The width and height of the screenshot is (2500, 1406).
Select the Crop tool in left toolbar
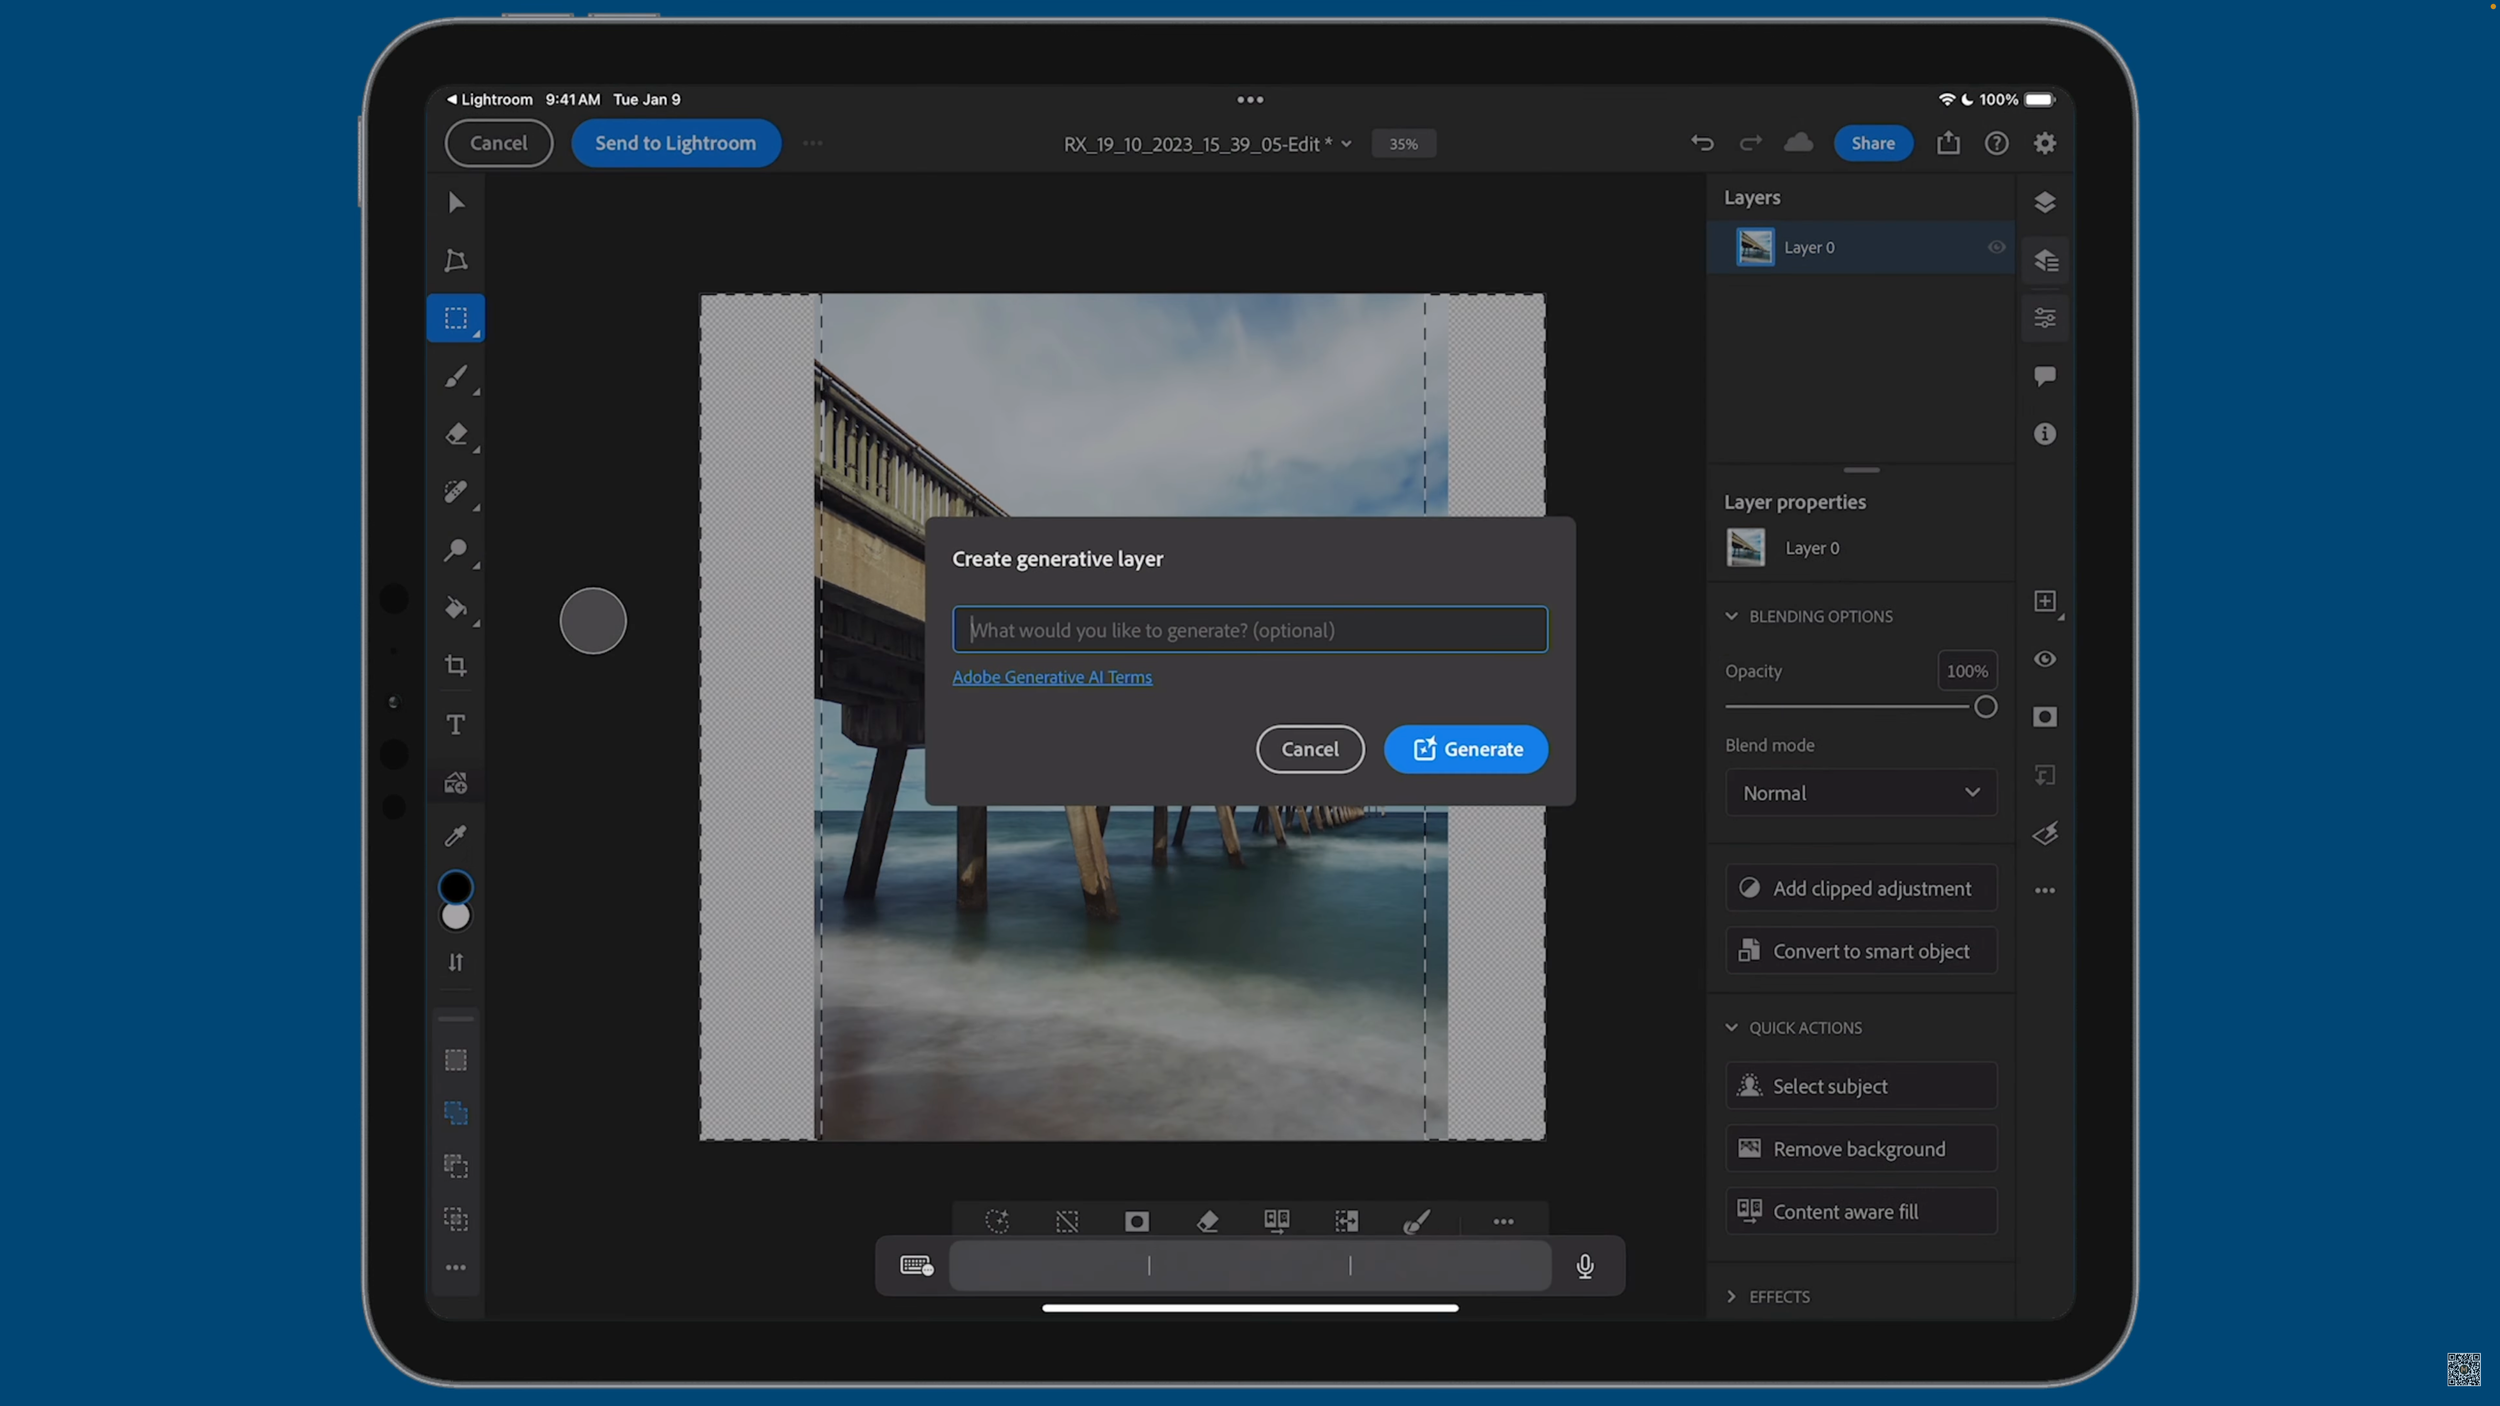tap(456, 666)
